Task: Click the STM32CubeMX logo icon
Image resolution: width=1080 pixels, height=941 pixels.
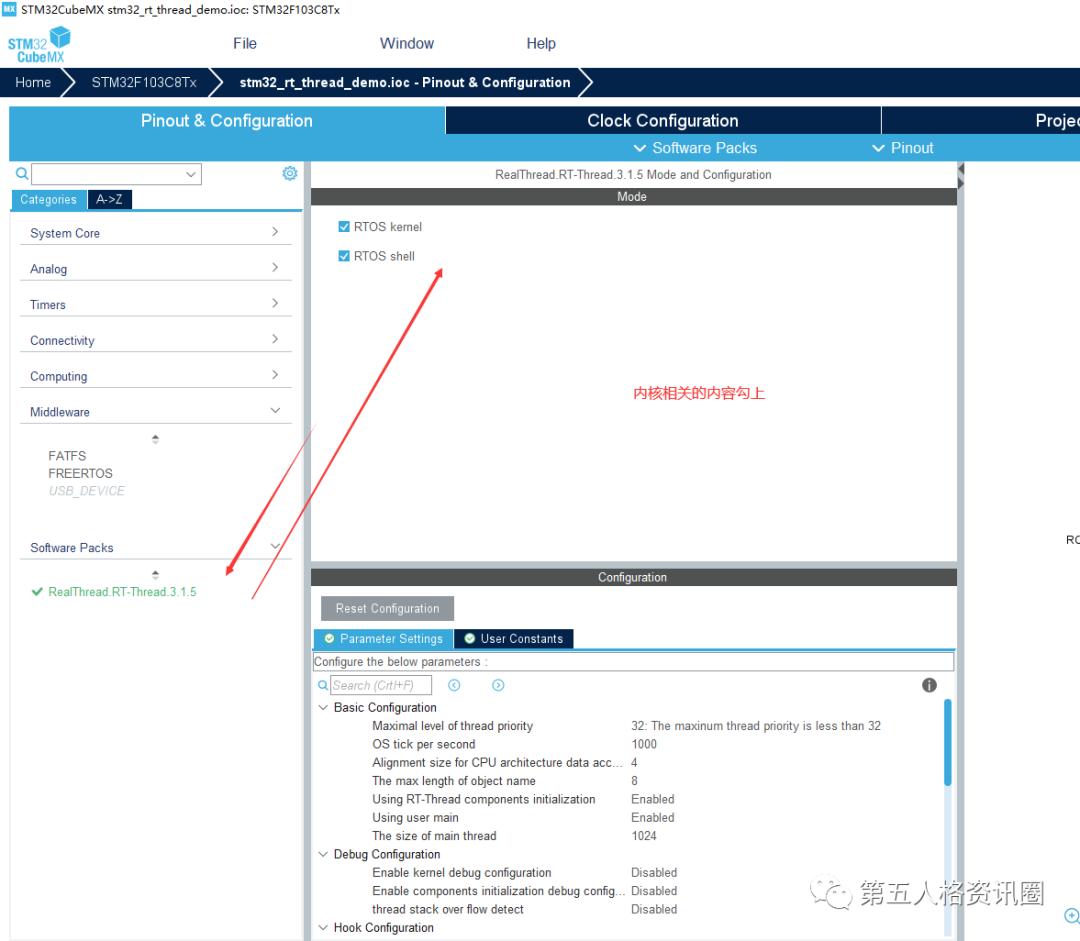Action: point(39,44)
